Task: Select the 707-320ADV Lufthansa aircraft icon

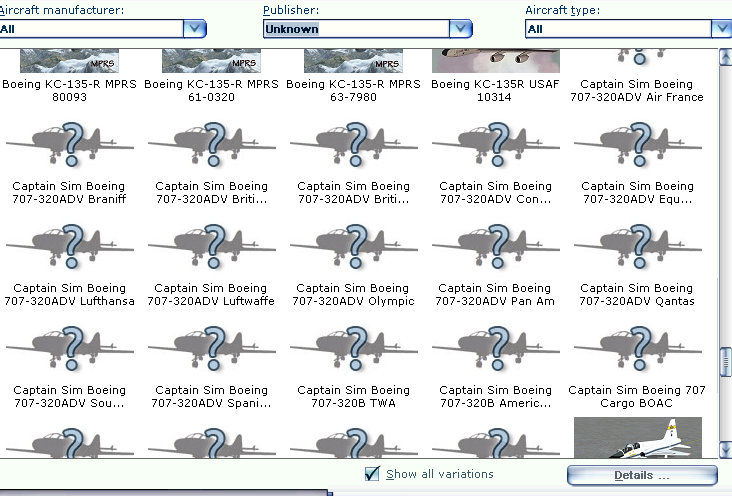Action: pyautogui.click(x=69, y=244)
